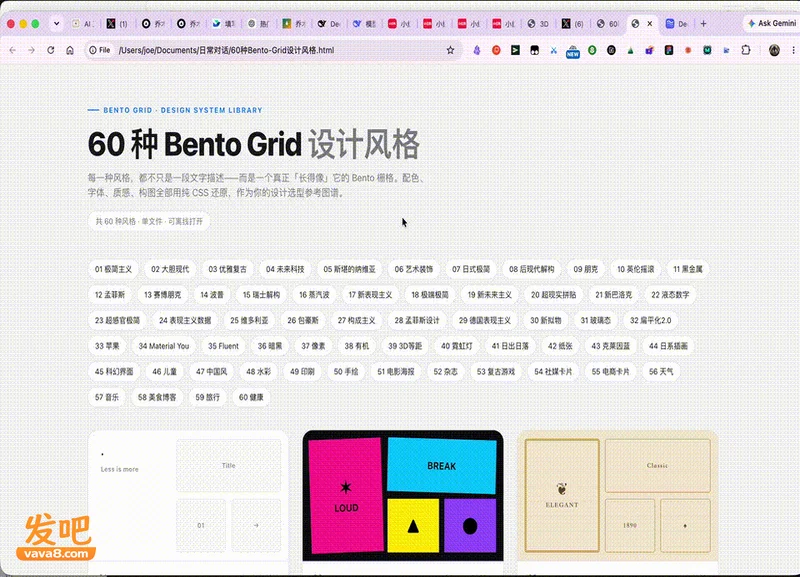Screen dimensions: 800x577
Task: Choose the 37 像素 chip
Action: coord(313,345)
